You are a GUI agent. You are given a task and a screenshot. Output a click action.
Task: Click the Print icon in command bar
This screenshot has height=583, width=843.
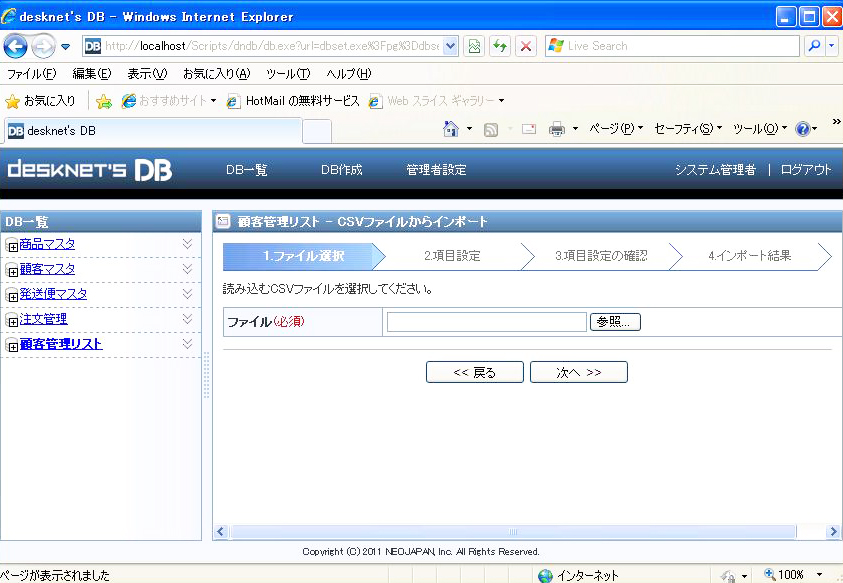tap(557, 129)
